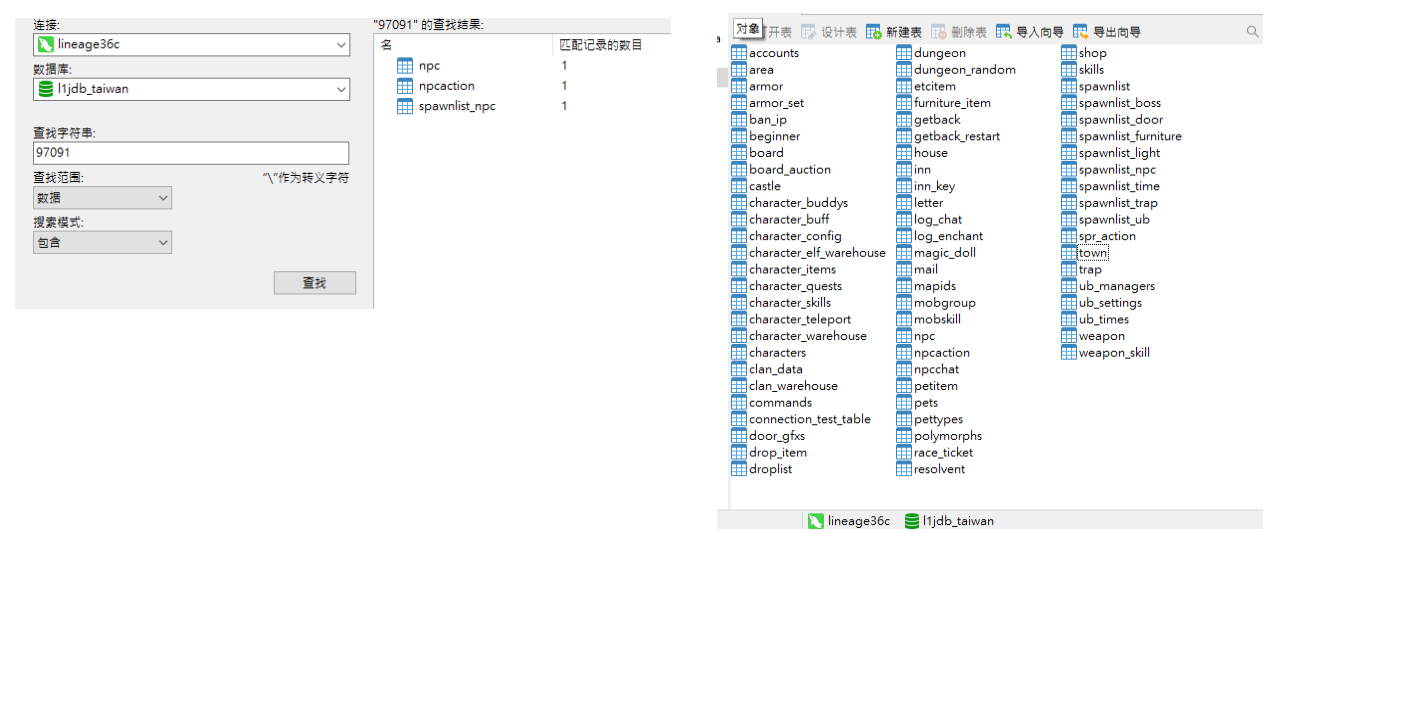Click the droplist table icon

pos(739,469)
